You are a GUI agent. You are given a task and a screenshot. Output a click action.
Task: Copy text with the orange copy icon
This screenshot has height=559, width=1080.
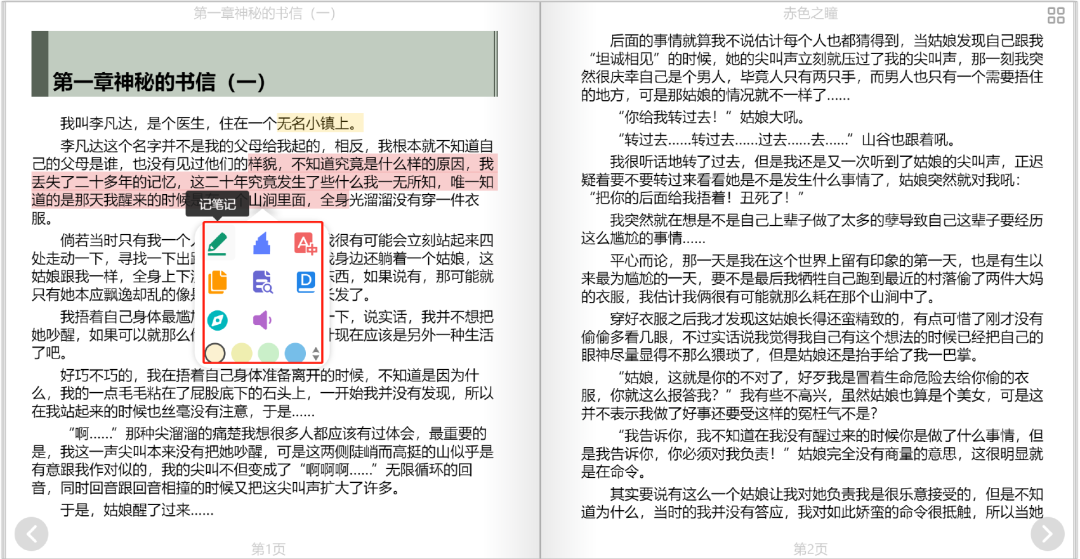click(218, 282)
